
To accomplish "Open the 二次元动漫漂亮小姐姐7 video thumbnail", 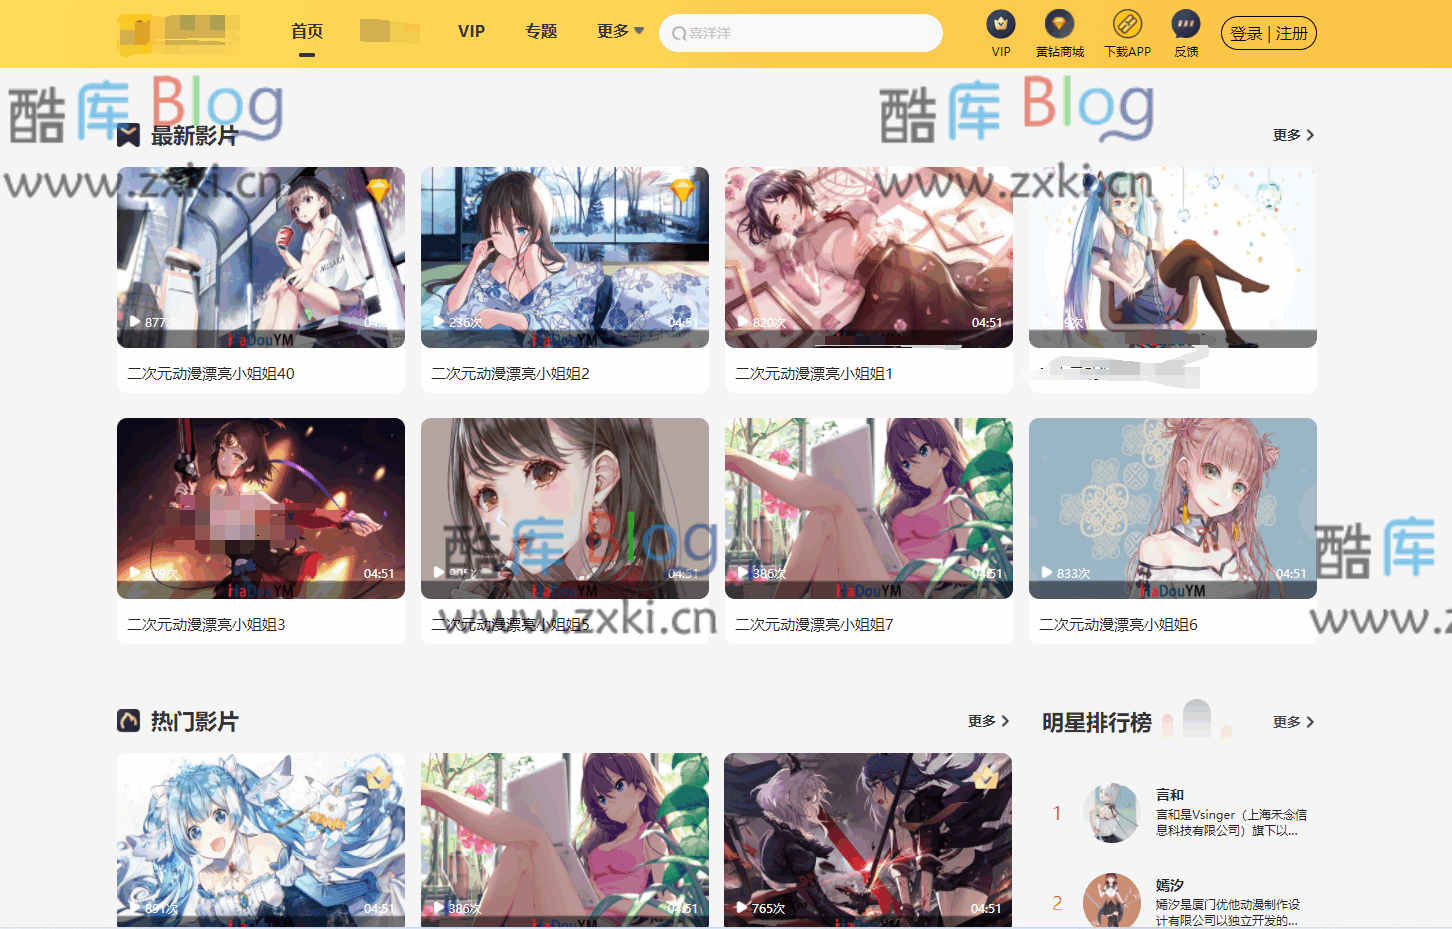I will [x=868, y=508].
